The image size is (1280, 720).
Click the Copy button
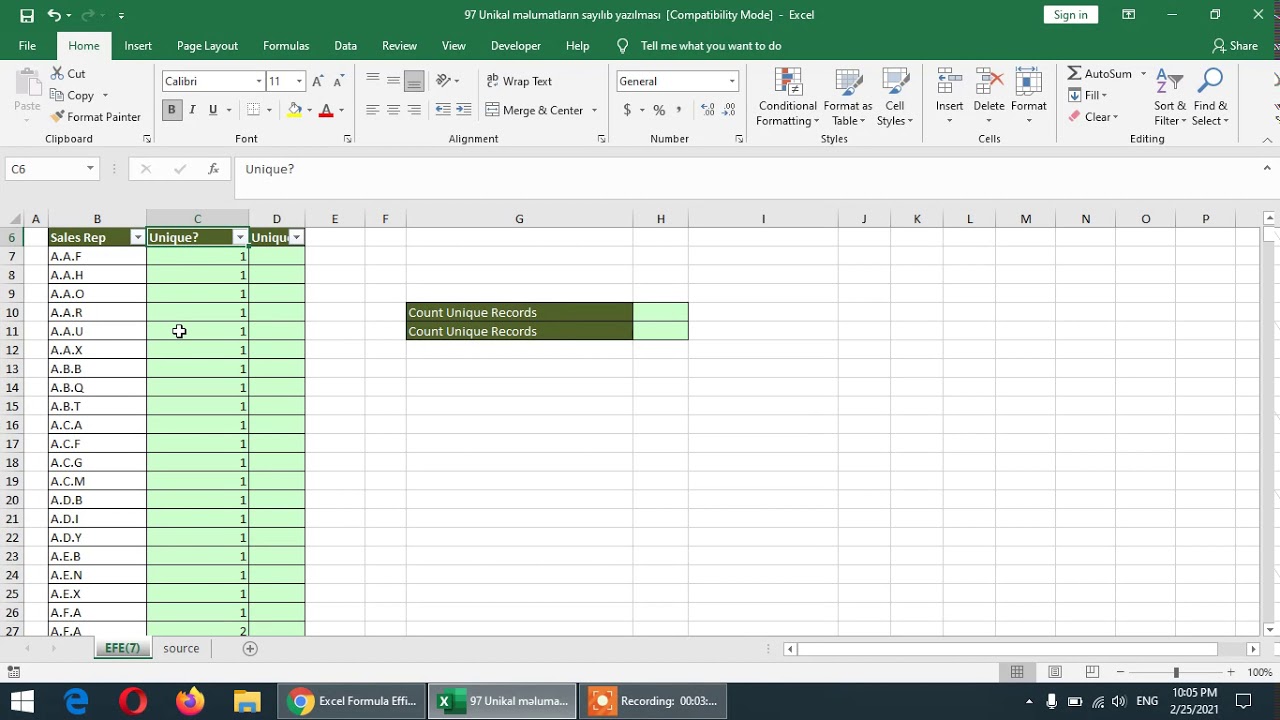(x=72, y=95)
